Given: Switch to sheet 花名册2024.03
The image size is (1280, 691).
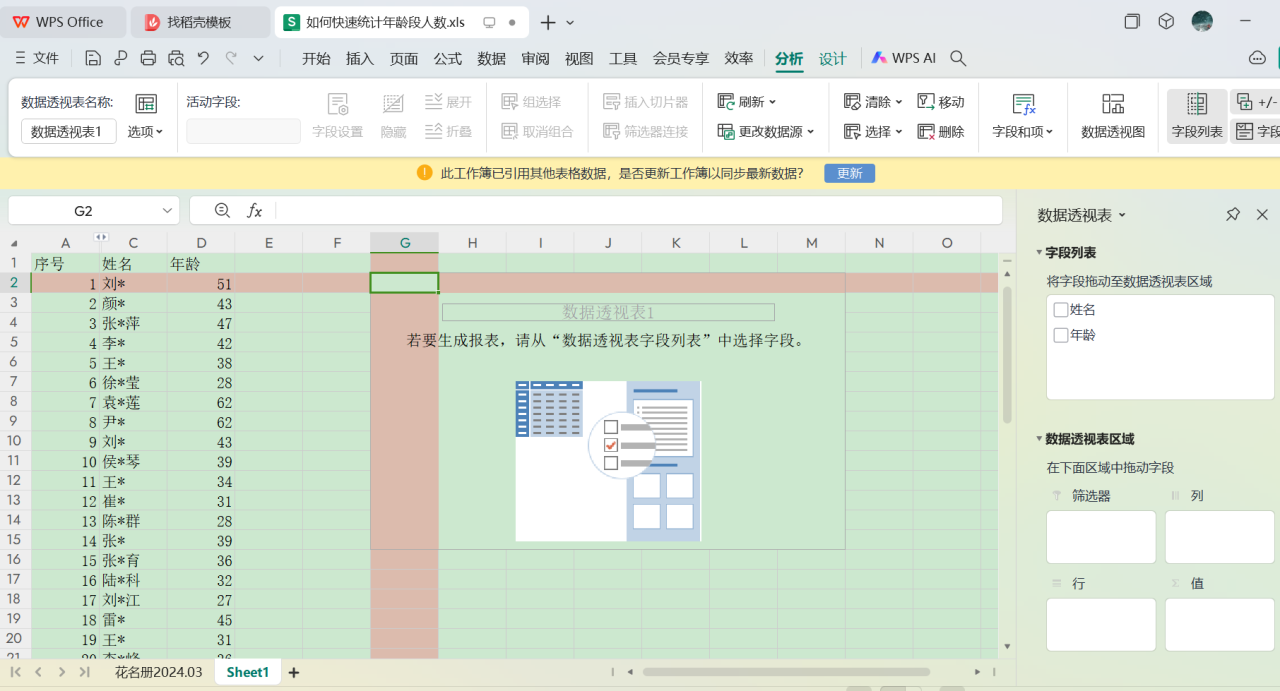Looking at the screenshot, I should 158,672.
